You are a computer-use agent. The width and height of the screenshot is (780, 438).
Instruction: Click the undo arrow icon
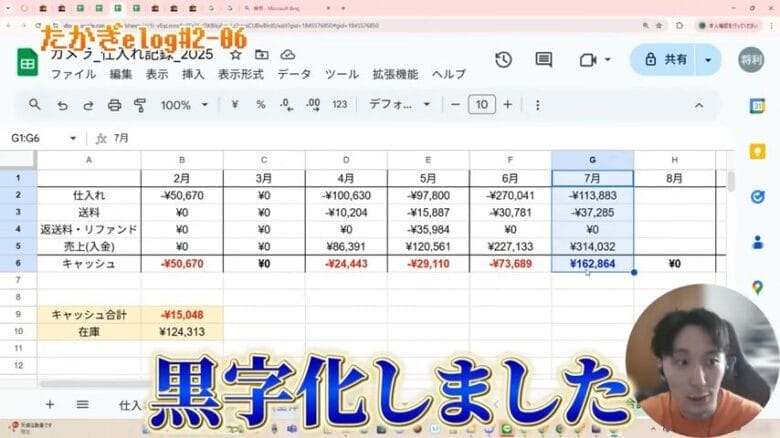click(63, 105)
